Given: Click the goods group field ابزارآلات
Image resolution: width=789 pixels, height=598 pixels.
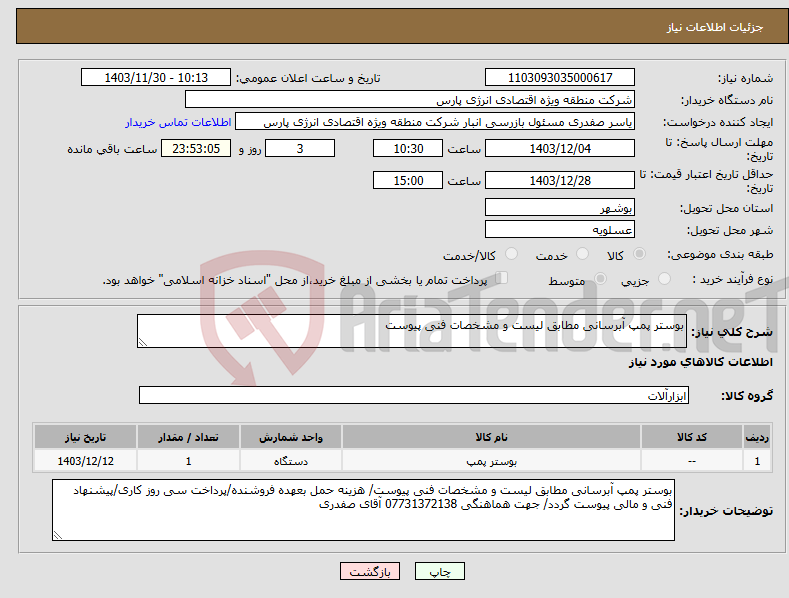Looking at the screenshot, I should click(x=414, y=395).
